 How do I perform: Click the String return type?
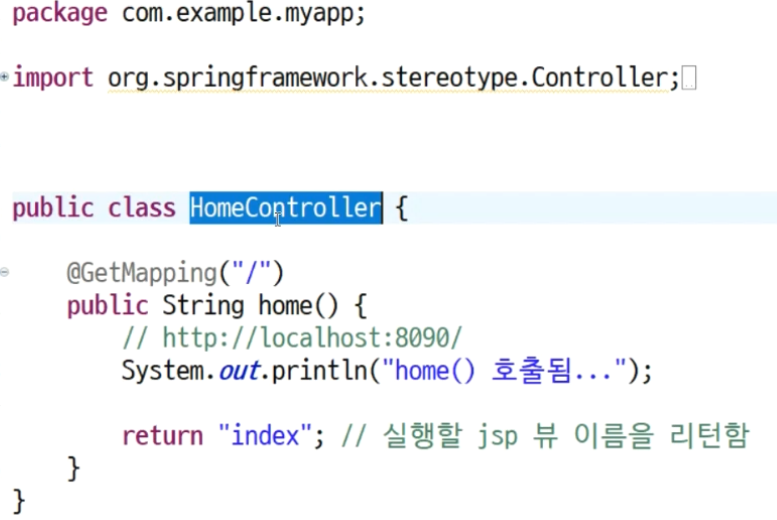point(203,305)
